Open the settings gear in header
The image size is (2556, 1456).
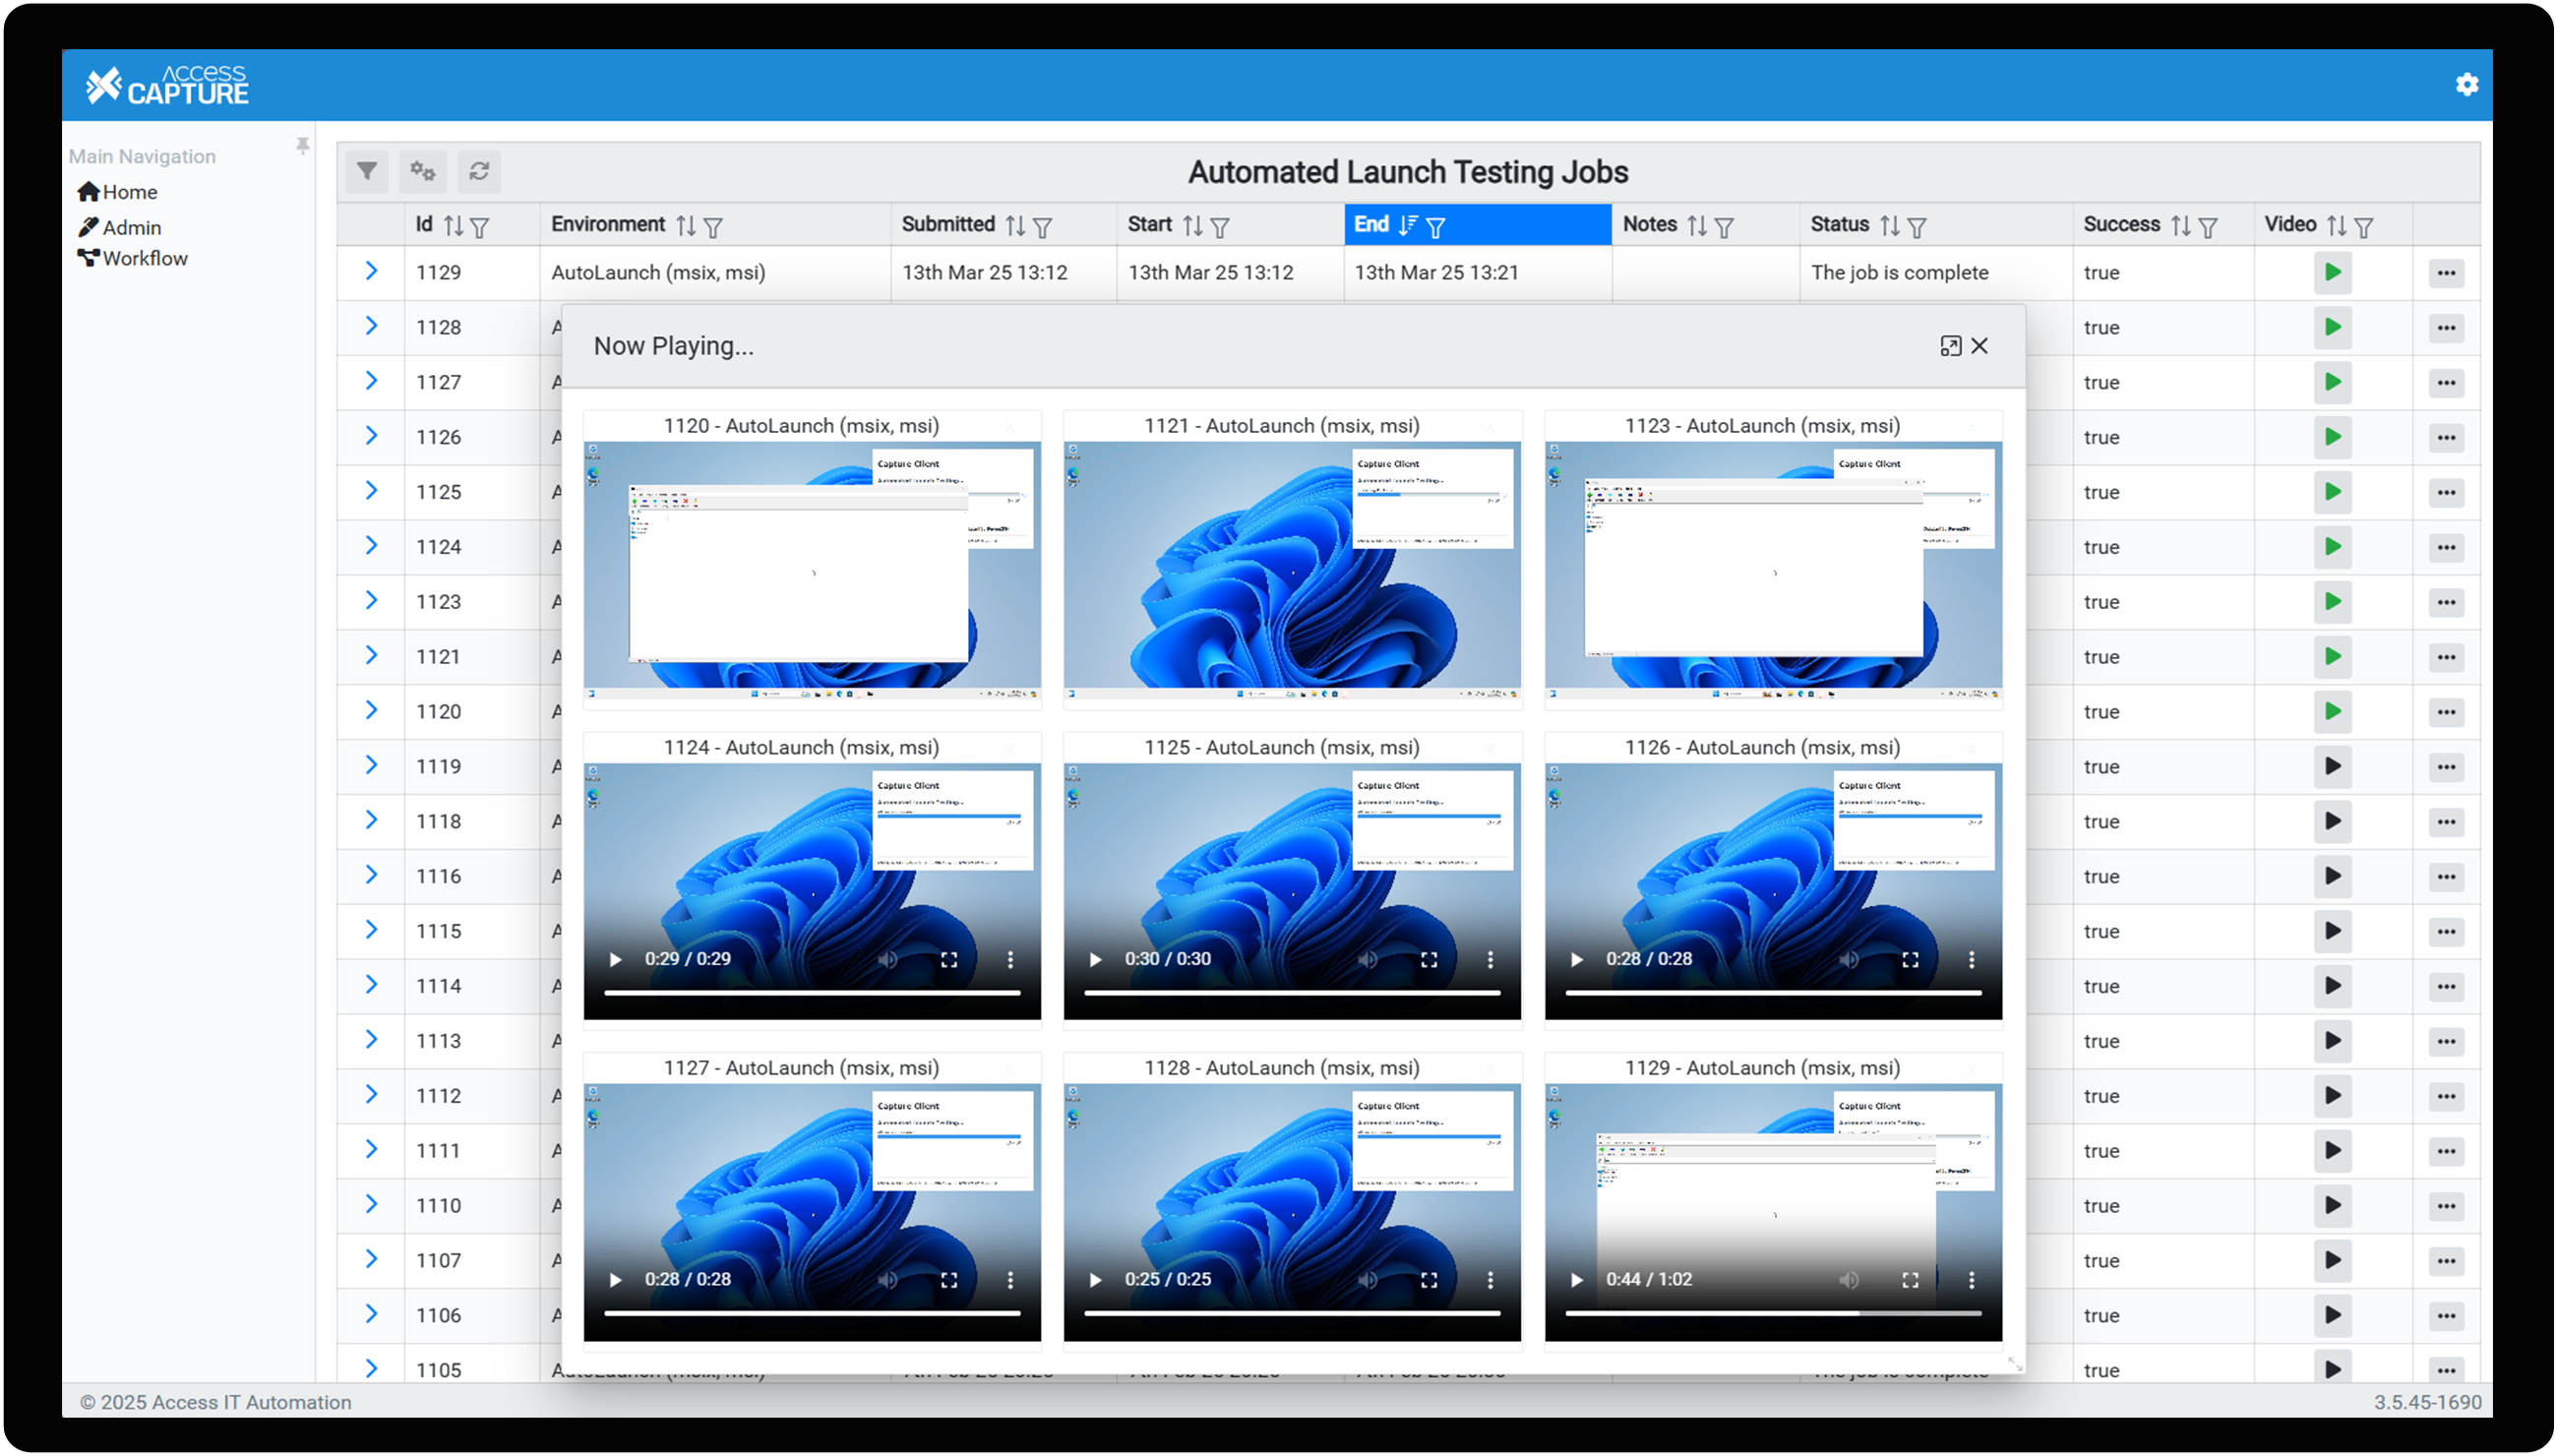[2466, 85]
